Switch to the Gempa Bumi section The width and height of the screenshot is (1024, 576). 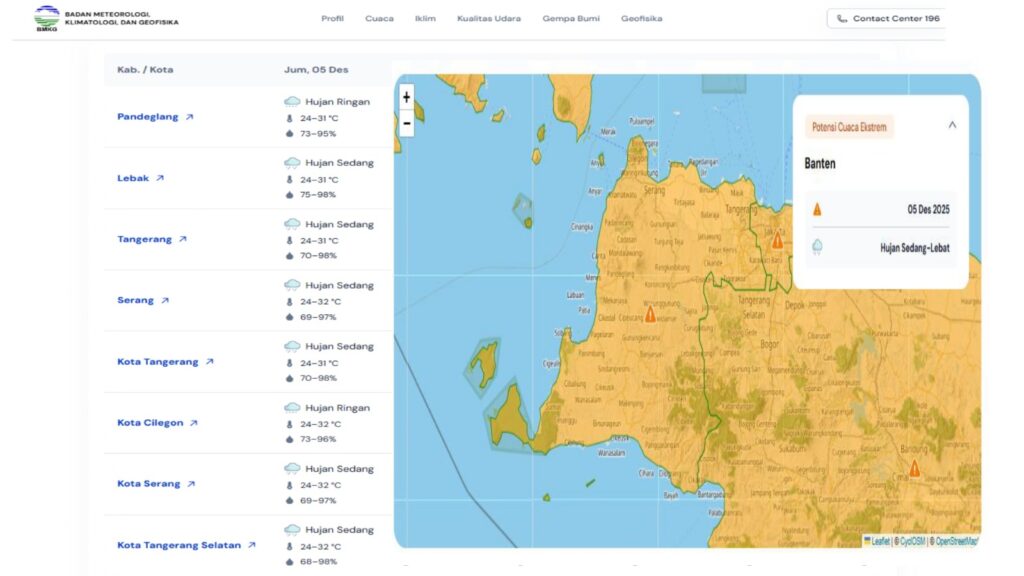click(569, 17)
